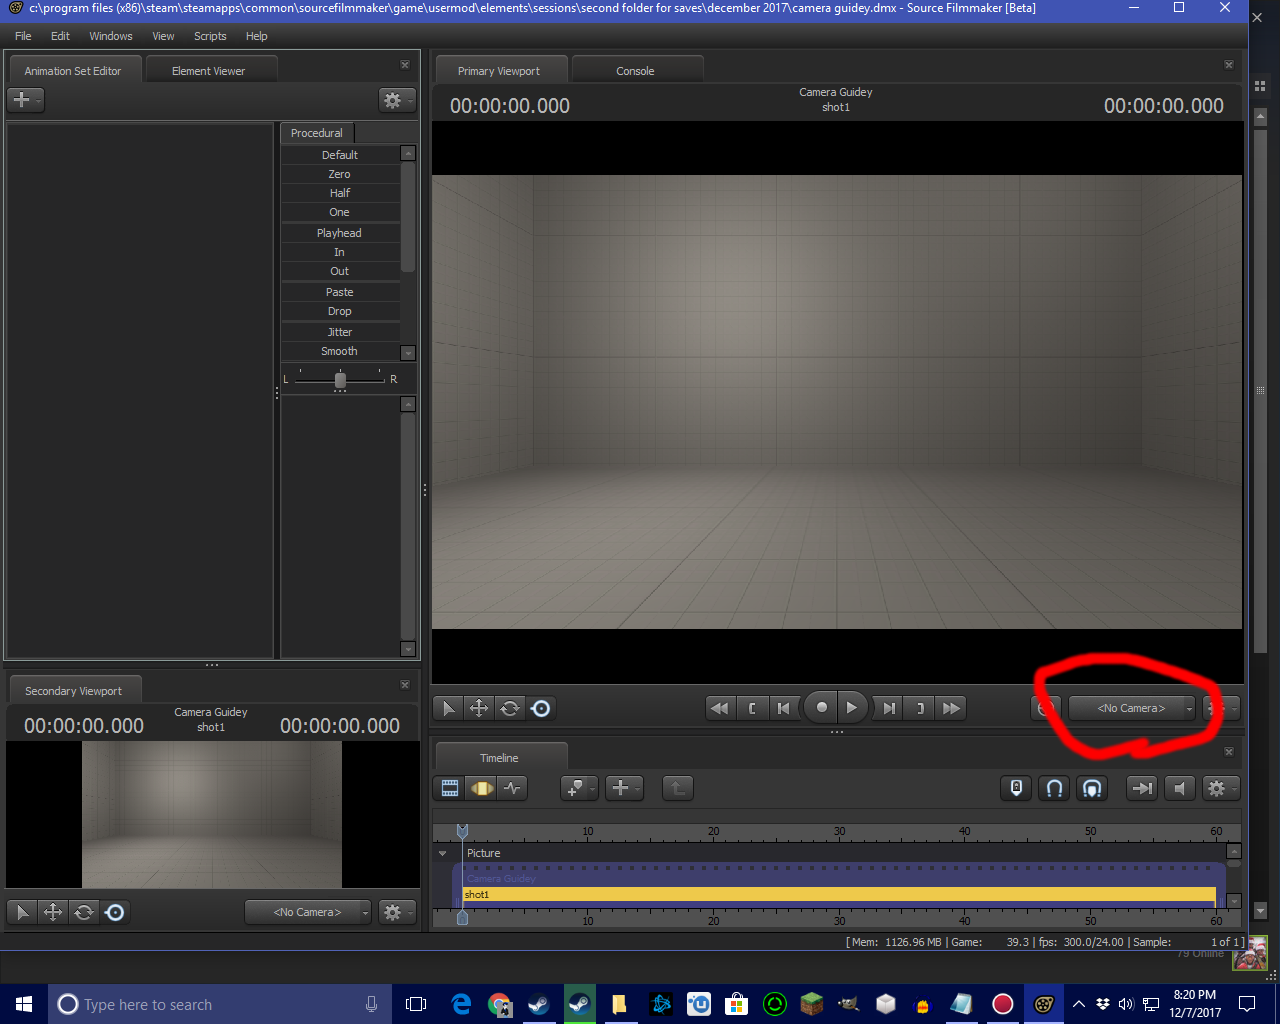Open Minecraft from the taskbar

(811, 1004)
